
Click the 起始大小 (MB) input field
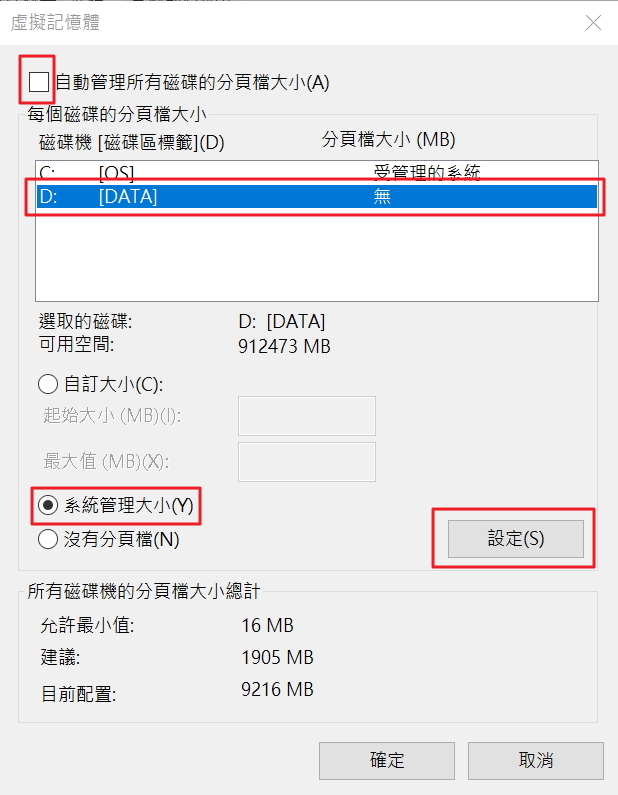(x=306, y=416)
